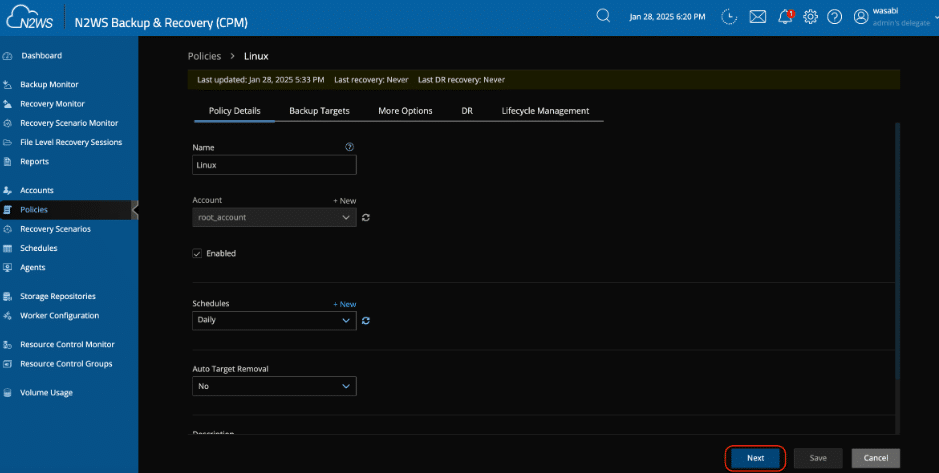Switch to the DR tab
This screenshot has height=473, width=939.
467,111
